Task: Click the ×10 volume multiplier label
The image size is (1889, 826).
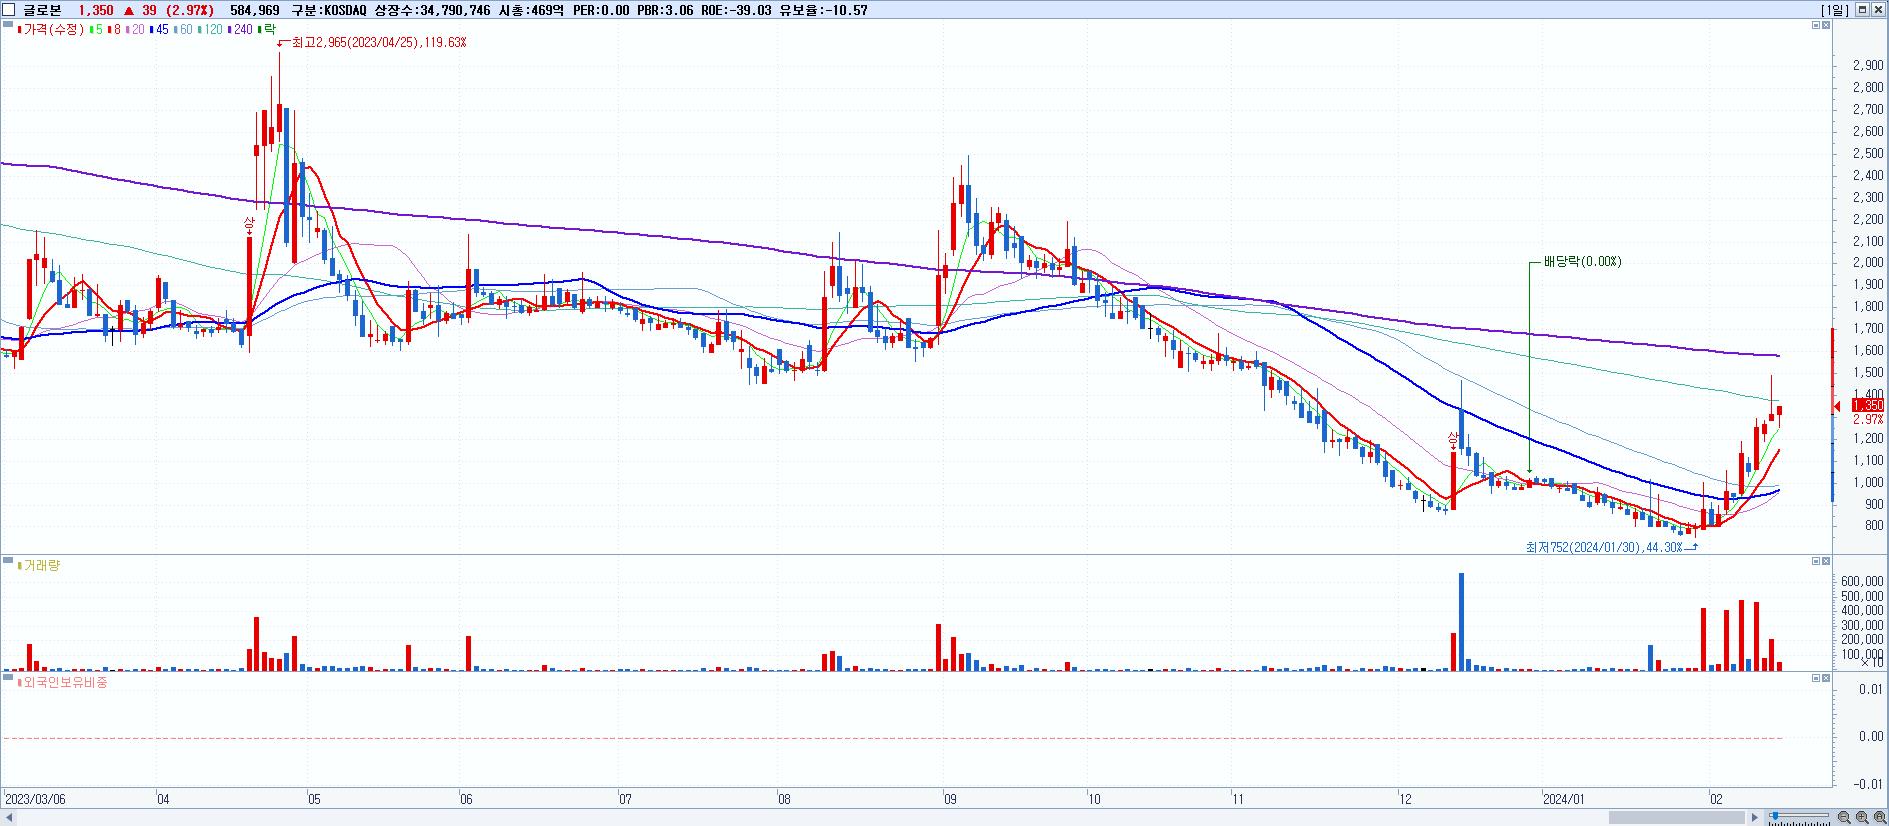Action: [x=1872, y=663]
